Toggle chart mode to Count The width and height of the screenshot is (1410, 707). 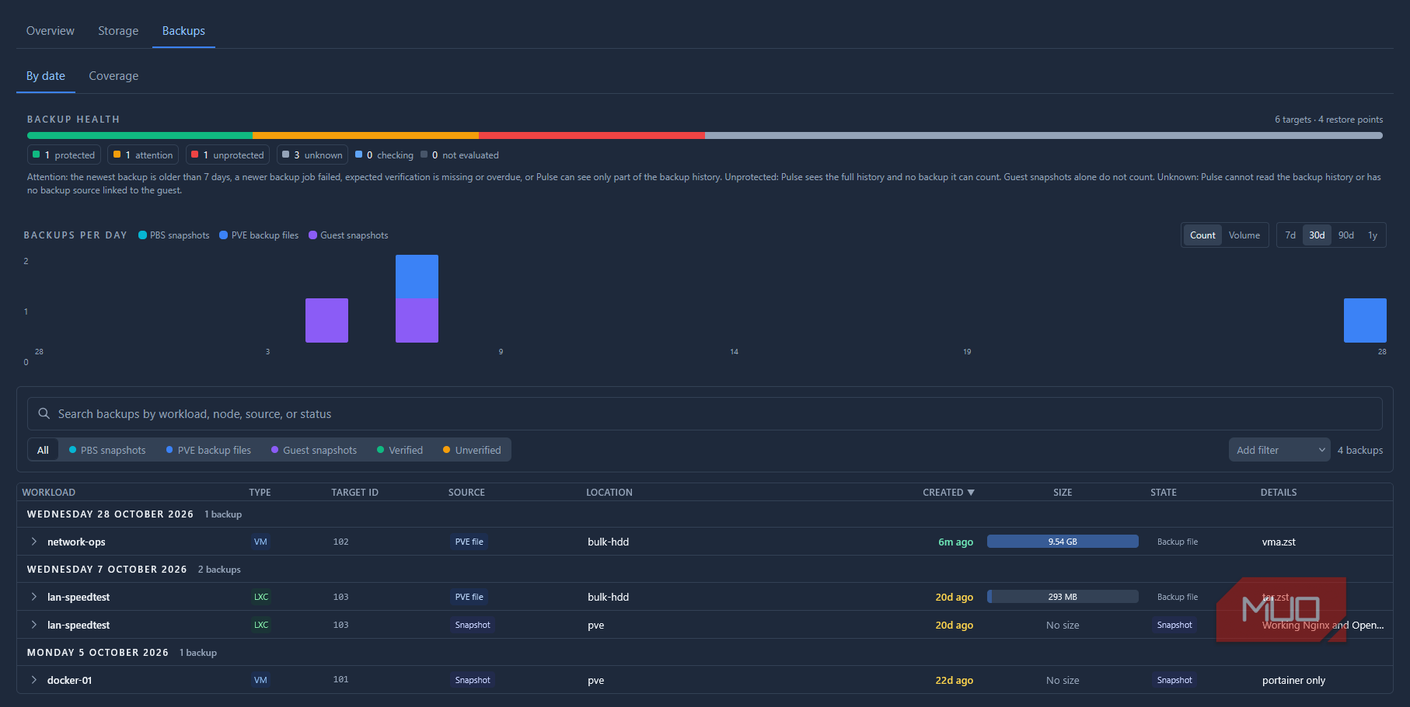[x=1203, y=235]
